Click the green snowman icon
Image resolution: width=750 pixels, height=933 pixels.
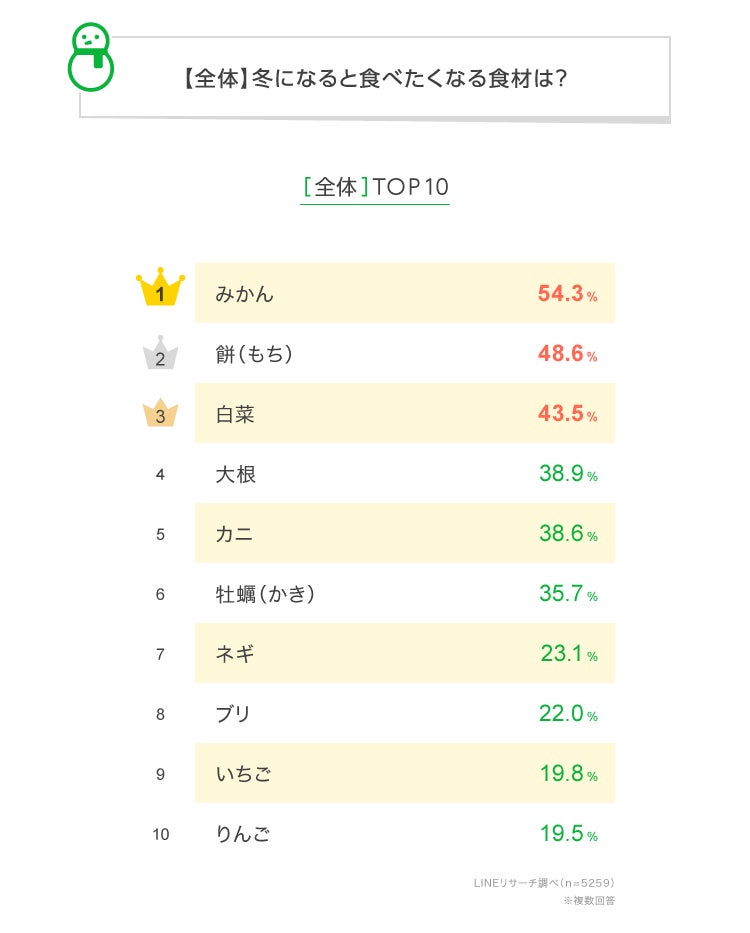(x=91, y=57)
